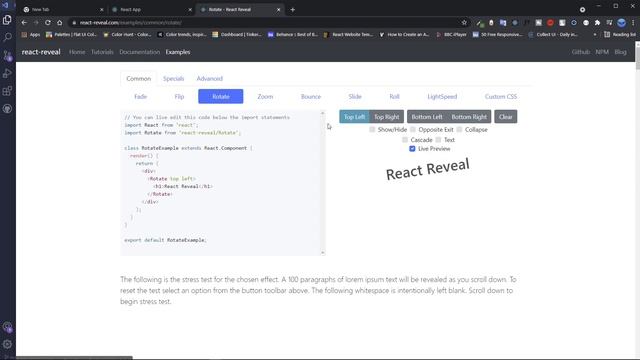
Task: Open VS Code Manage gear icon
Action: tap(7, 344)
